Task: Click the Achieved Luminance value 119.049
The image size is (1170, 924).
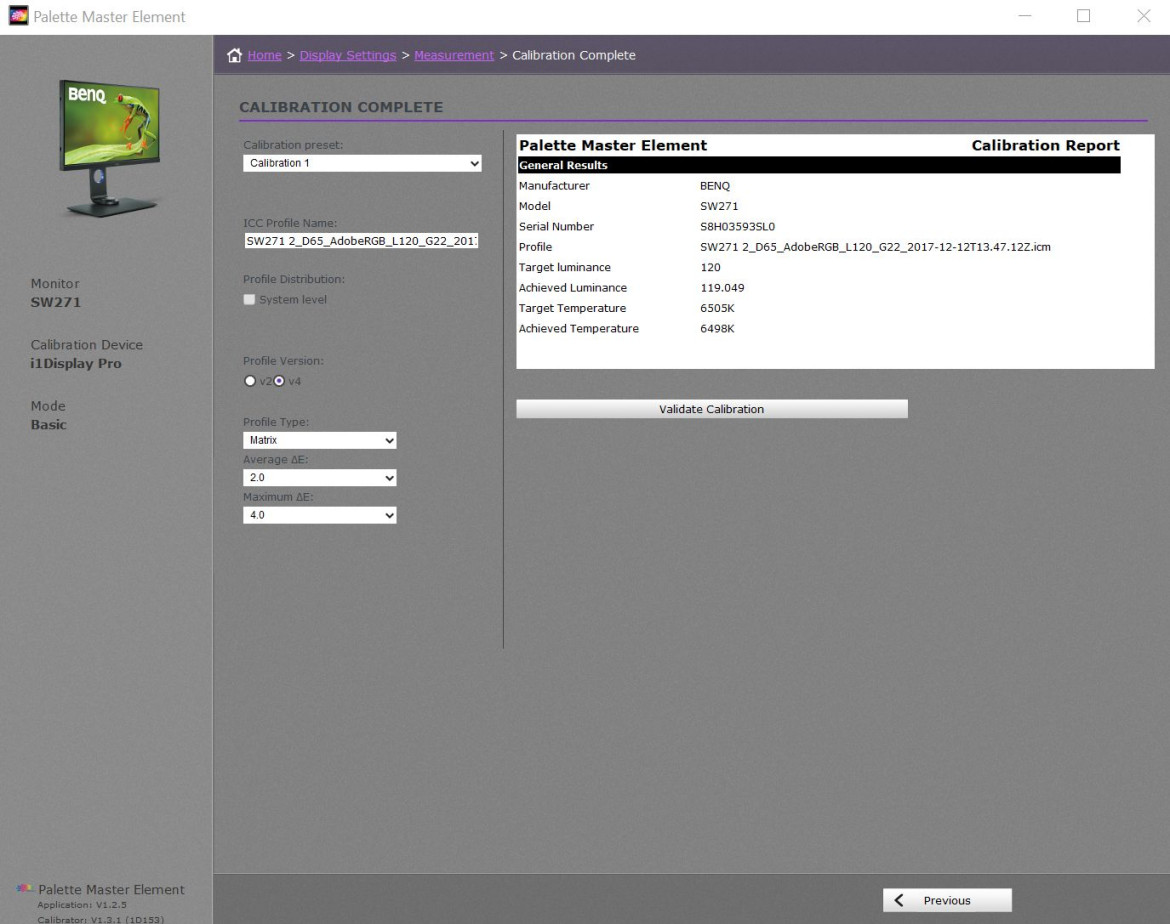Action: pos(722,287)
